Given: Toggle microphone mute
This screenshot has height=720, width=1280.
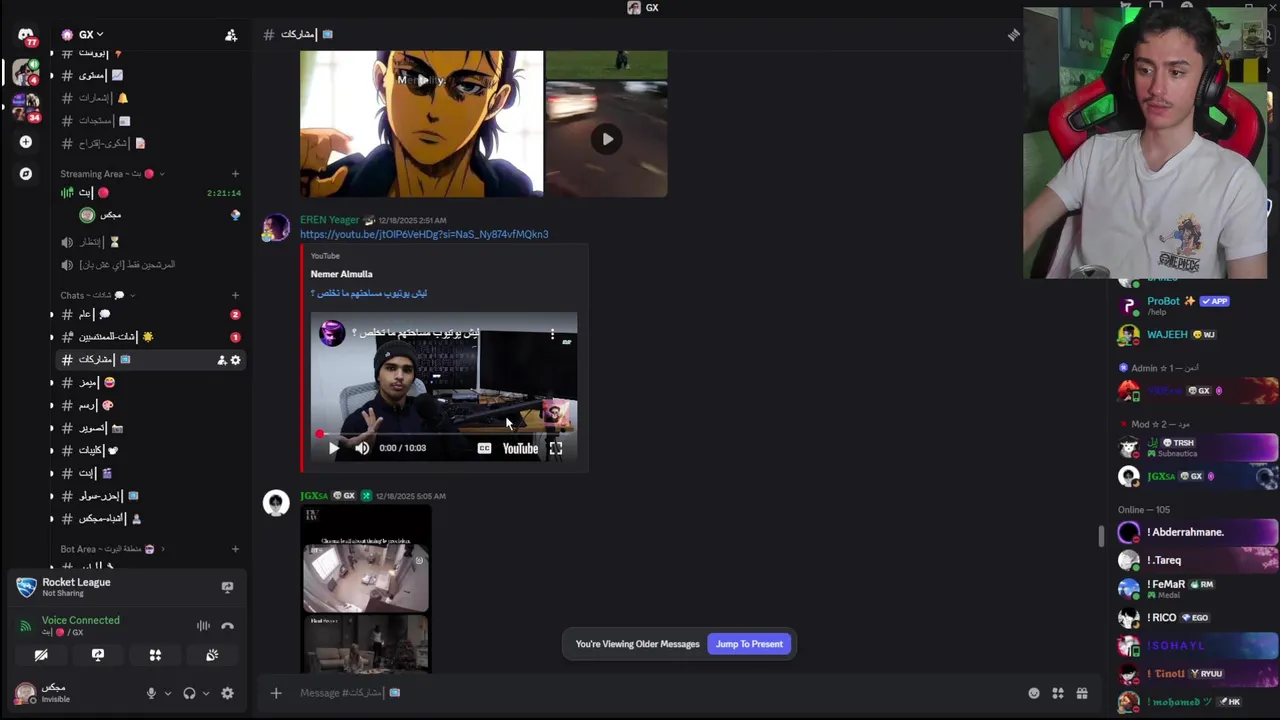Looking at the screenshot, I should pos(151,693).
